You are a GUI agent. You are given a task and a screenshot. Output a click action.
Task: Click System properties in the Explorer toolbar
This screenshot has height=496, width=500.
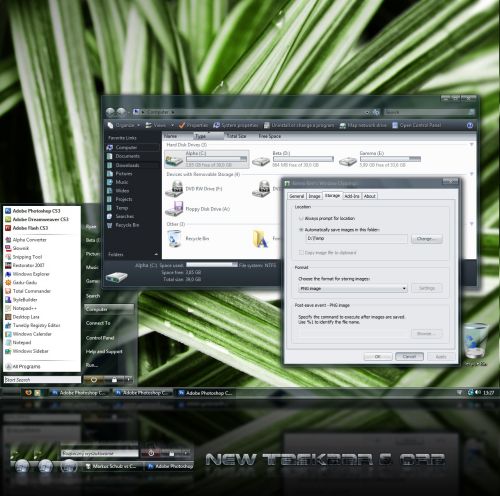[236, 125]
